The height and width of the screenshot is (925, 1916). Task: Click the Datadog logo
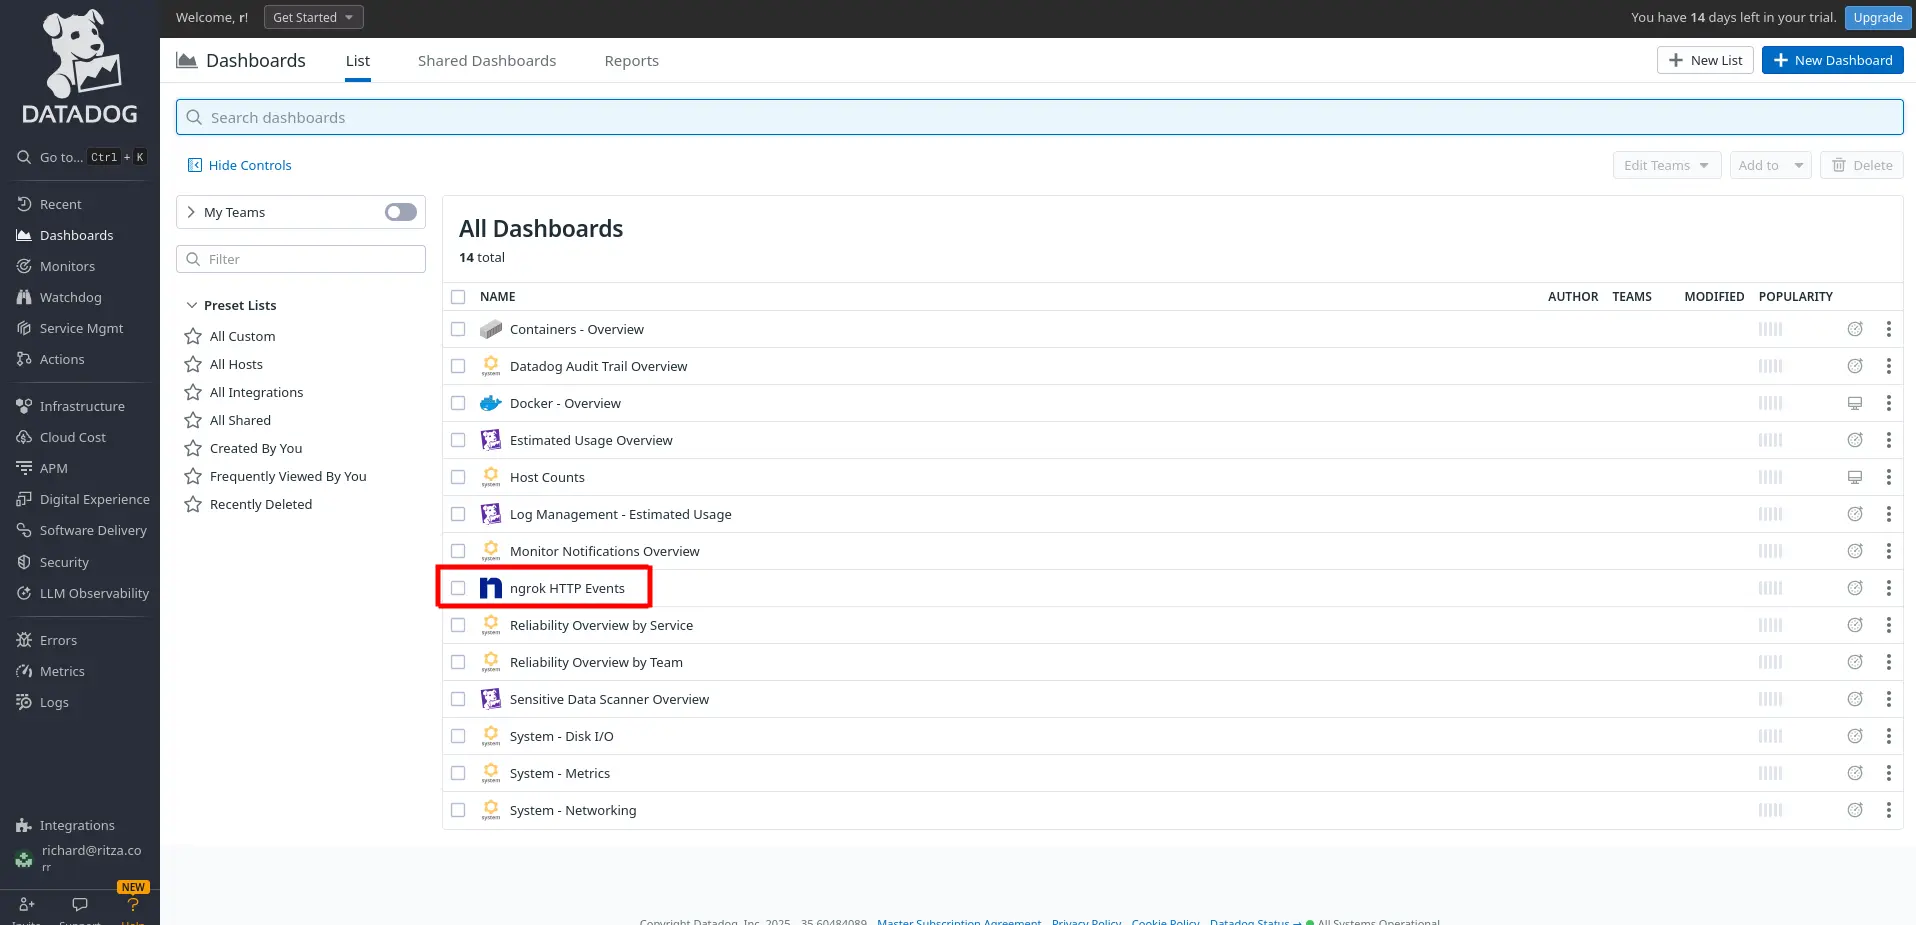point(80,68)
